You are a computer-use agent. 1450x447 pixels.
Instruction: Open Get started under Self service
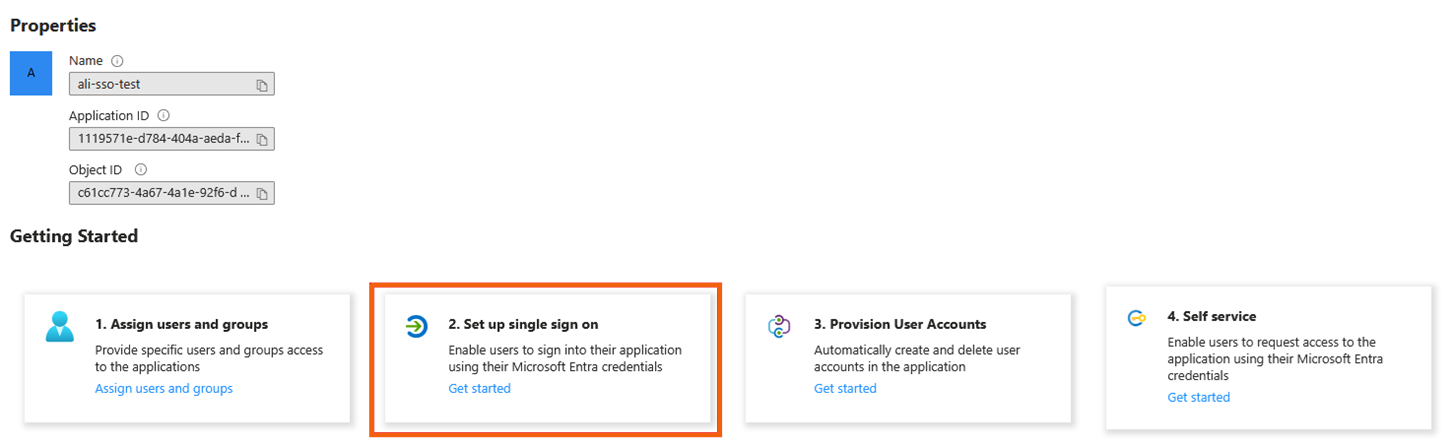(1199, 397)
